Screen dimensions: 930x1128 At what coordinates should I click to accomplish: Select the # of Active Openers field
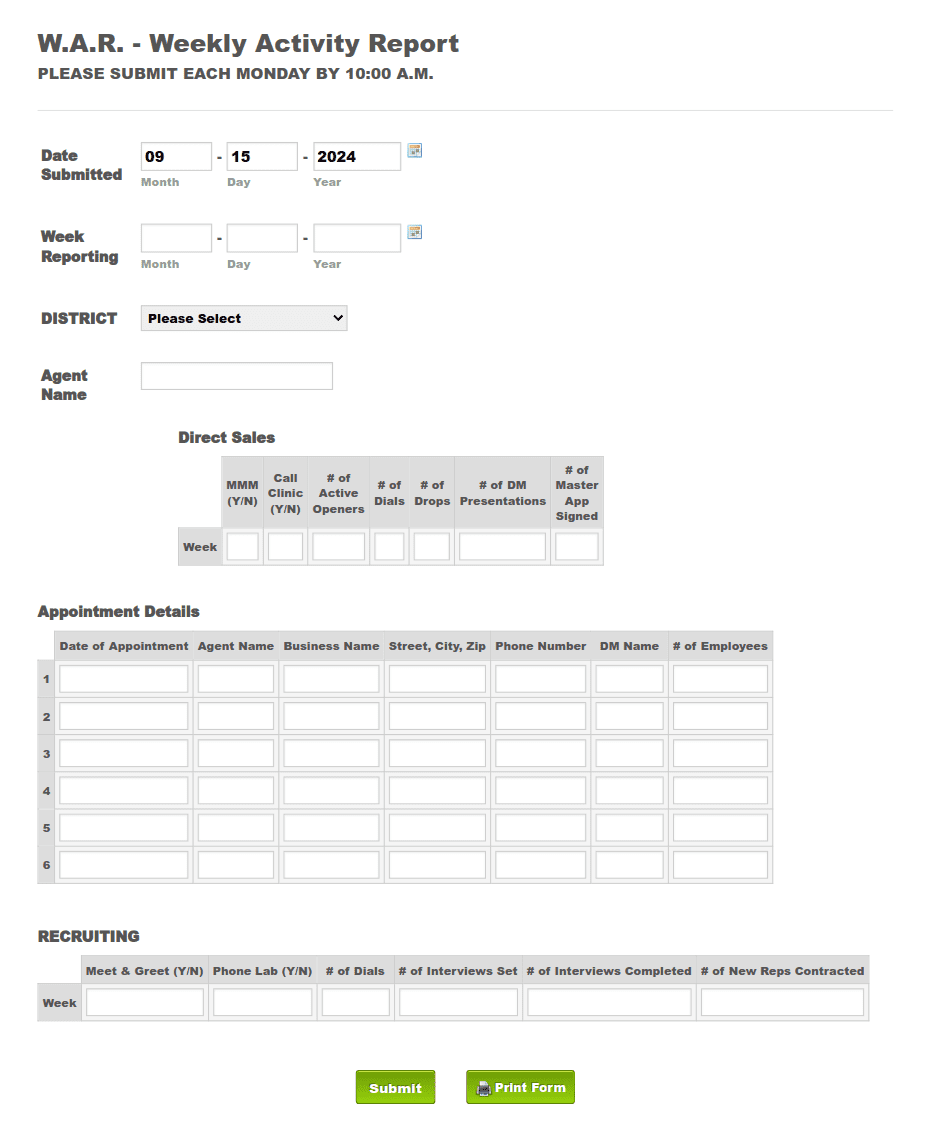tap(338, 545)
